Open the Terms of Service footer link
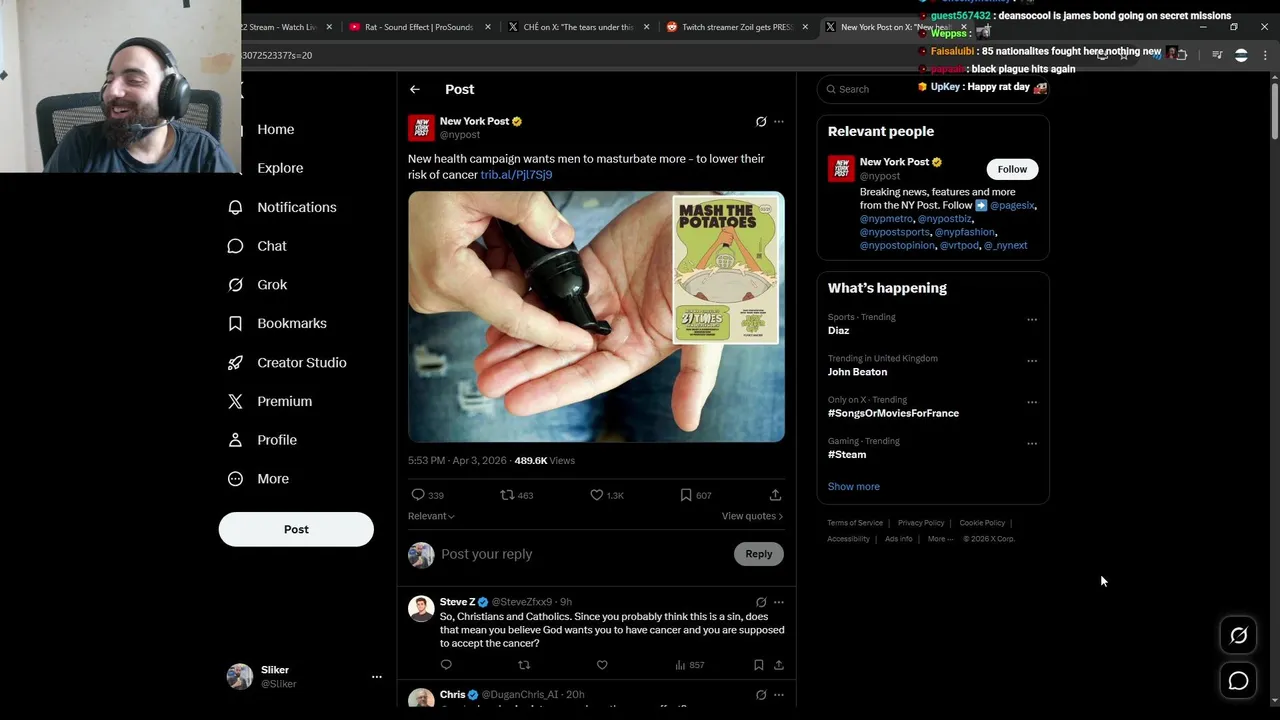This screenshot has width=1280, height=720. click(x=855, y=523)
